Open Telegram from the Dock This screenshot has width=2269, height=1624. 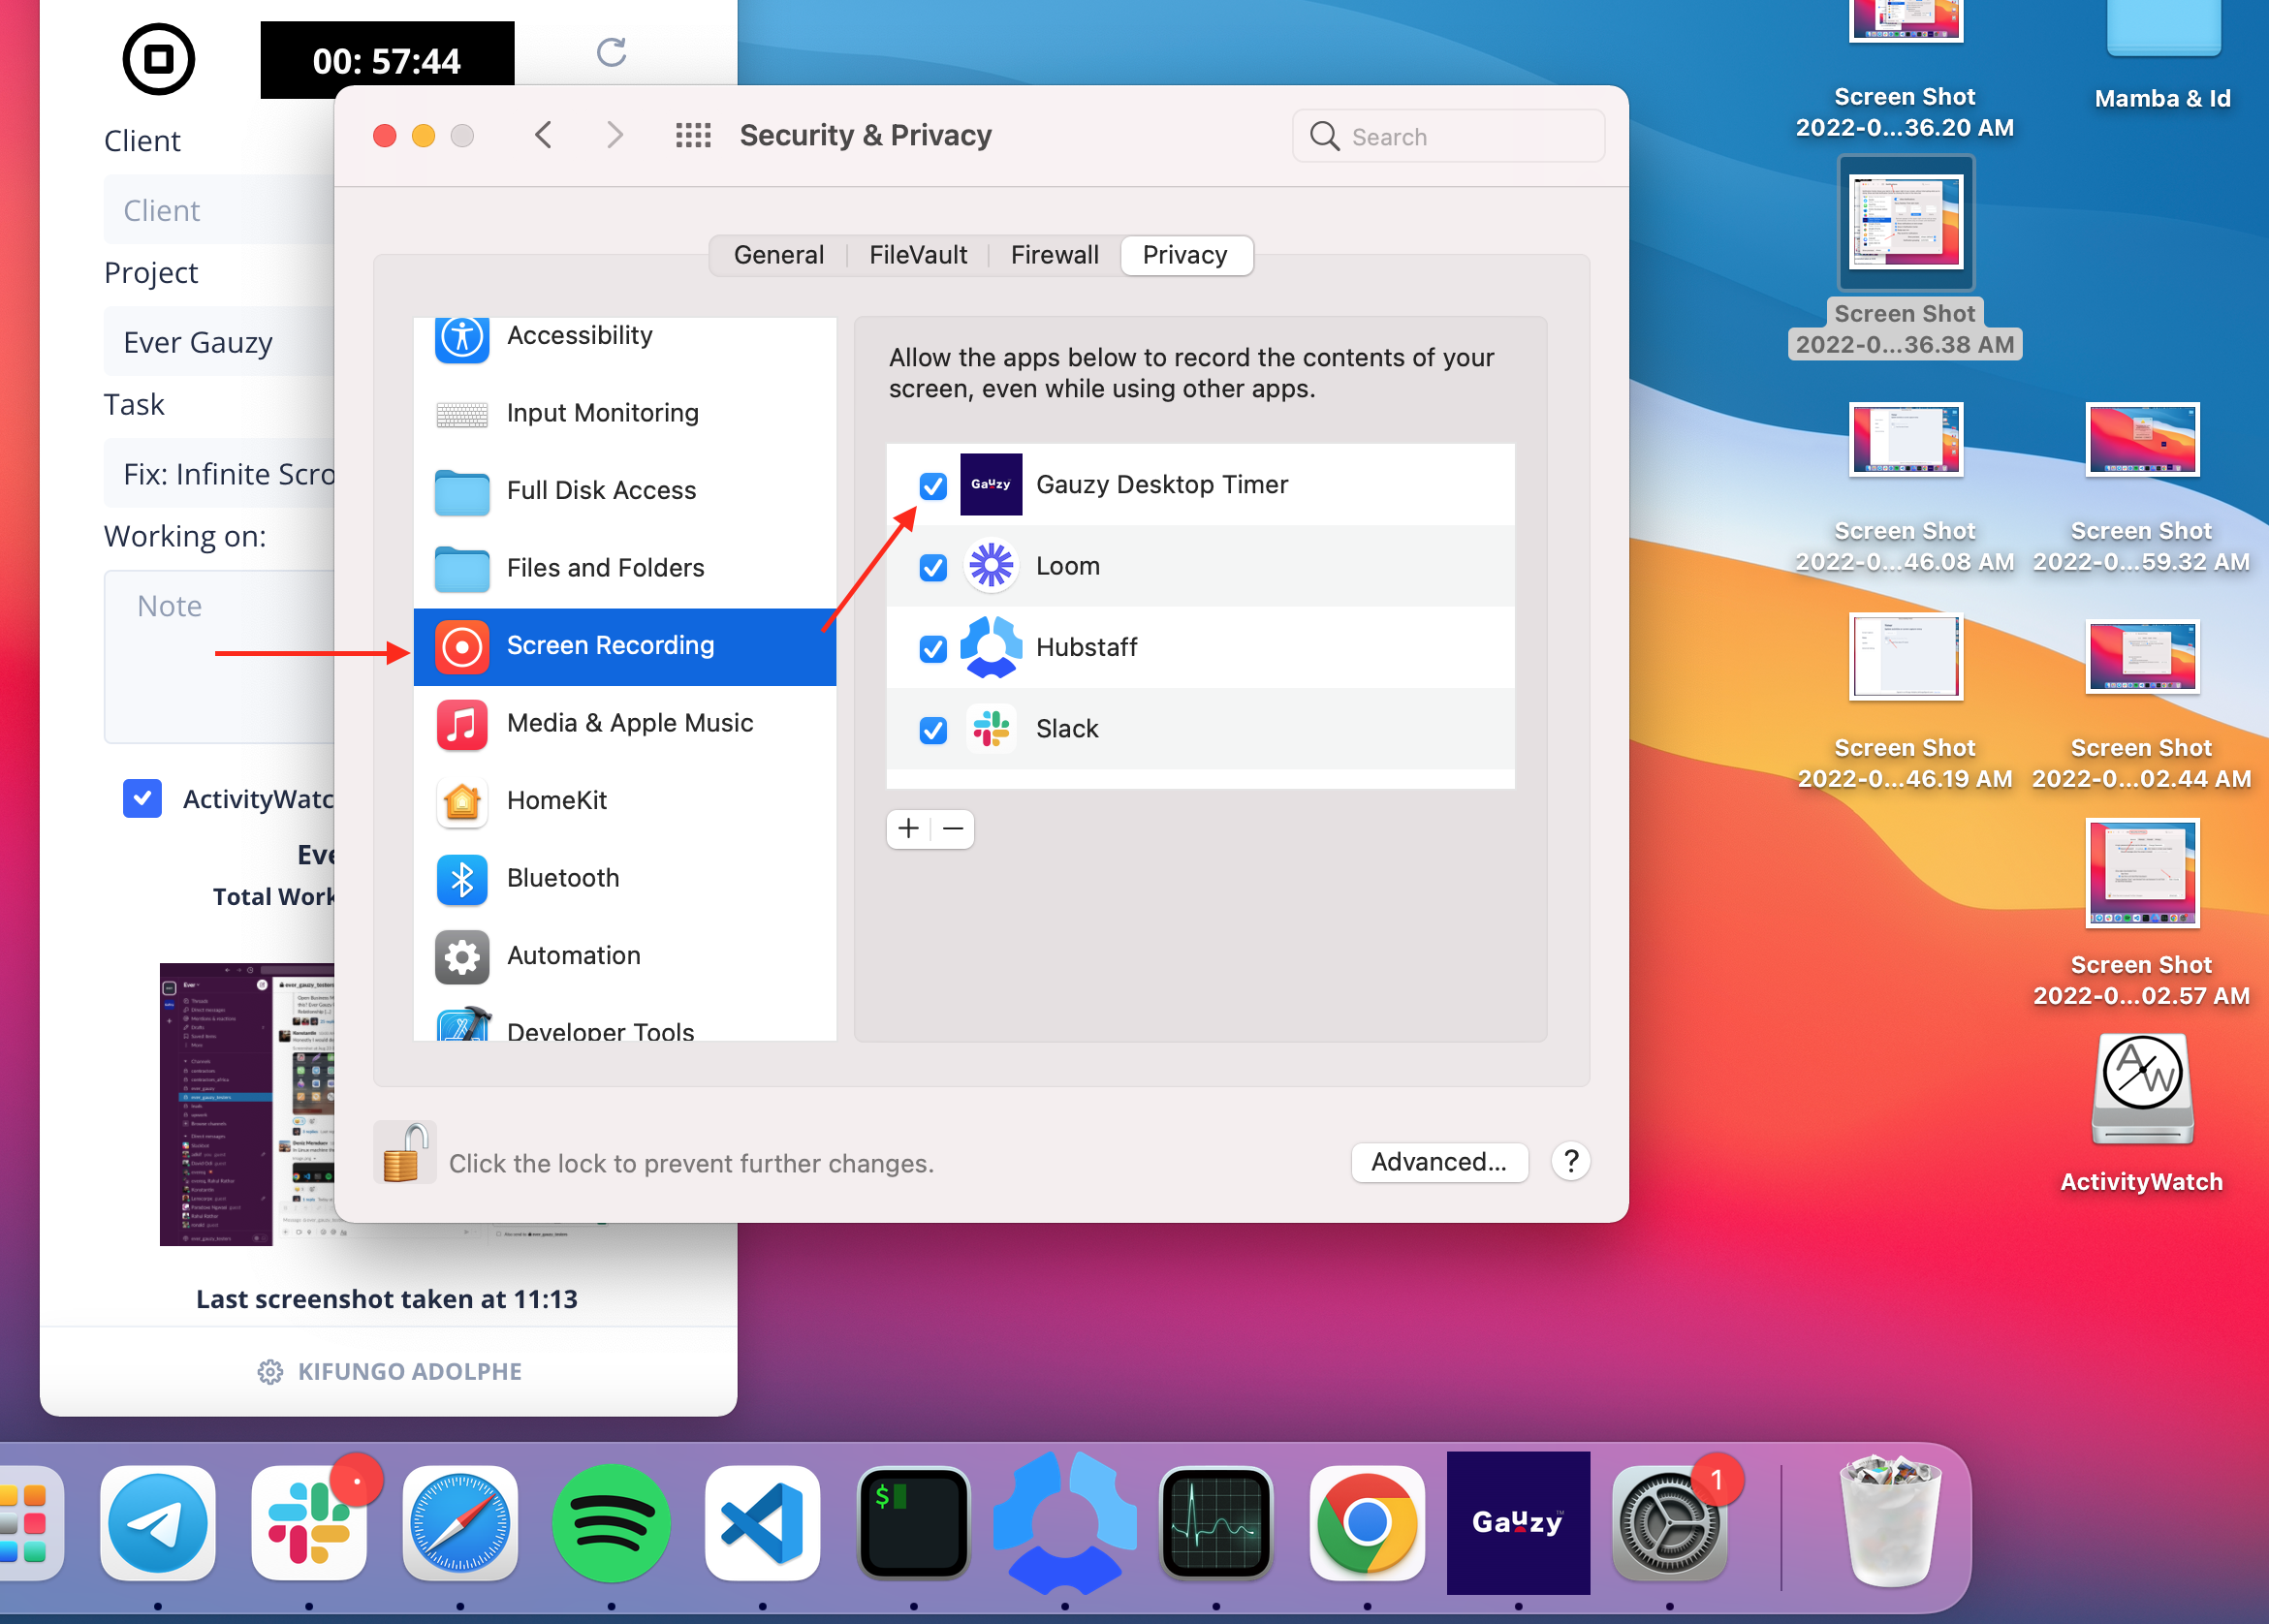158,1524
